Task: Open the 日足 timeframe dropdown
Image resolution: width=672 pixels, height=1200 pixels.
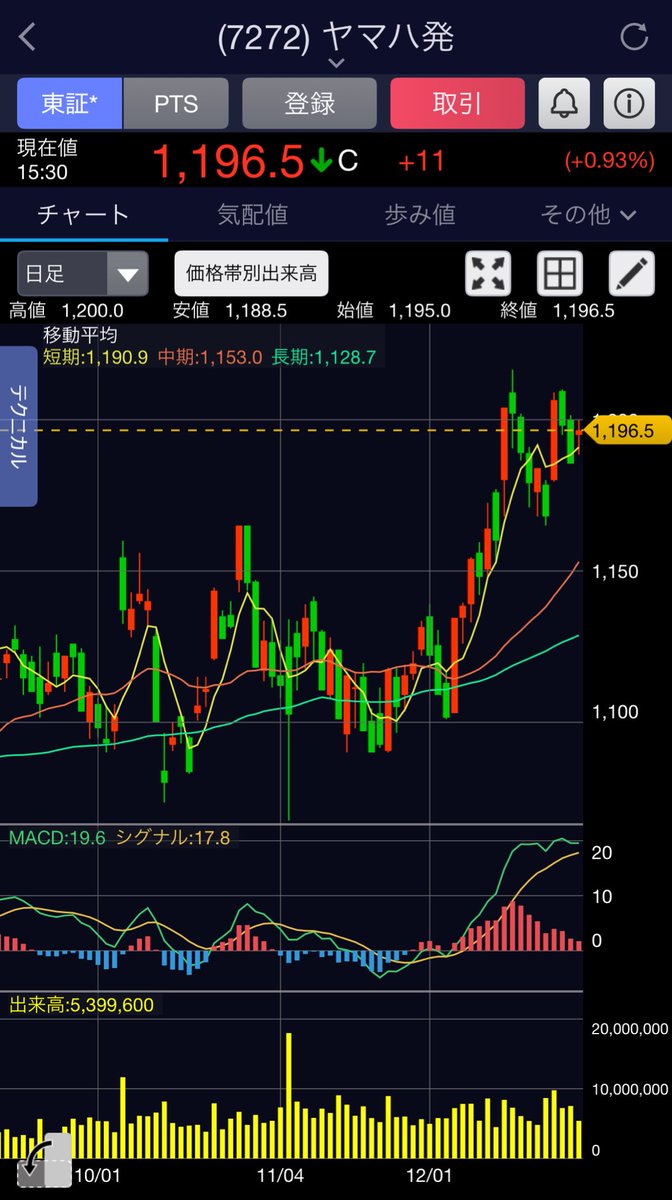Action: point(83,273)
